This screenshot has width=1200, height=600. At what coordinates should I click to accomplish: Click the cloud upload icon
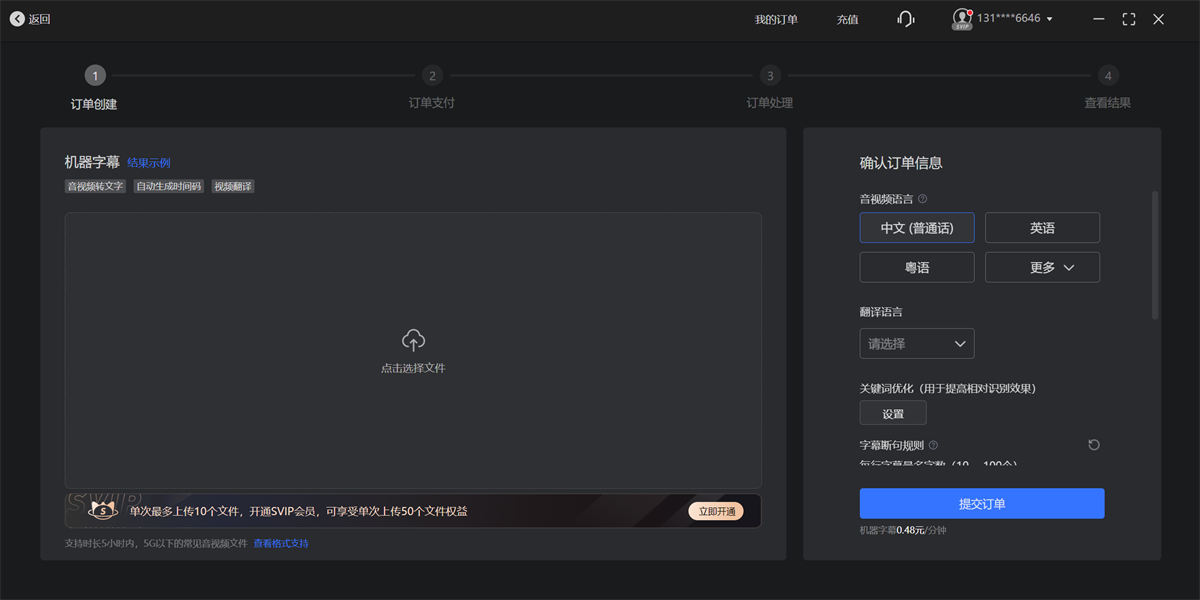413,340
